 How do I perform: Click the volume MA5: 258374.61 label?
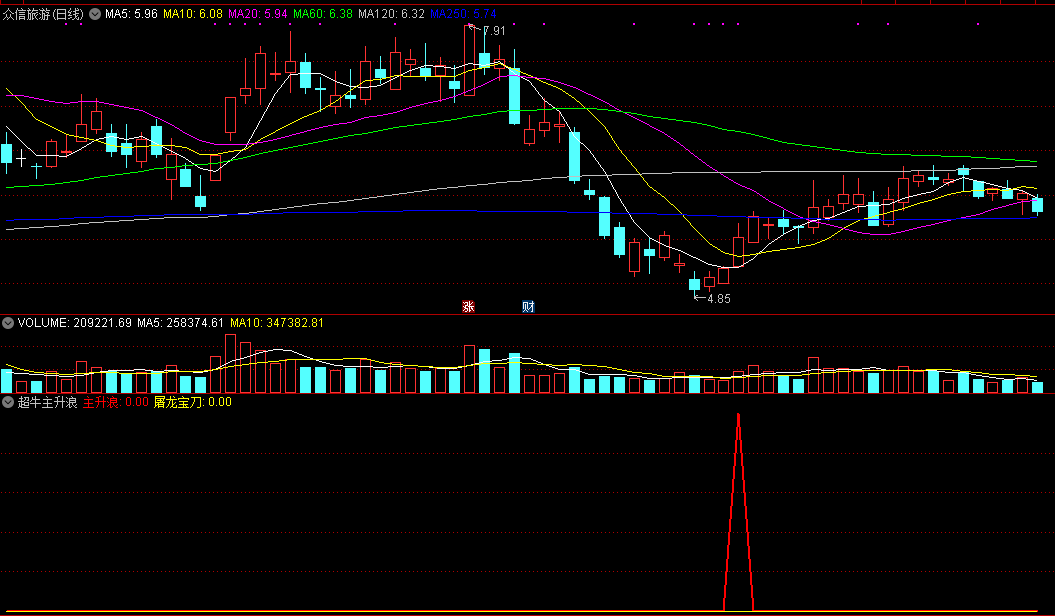[180, 323]
